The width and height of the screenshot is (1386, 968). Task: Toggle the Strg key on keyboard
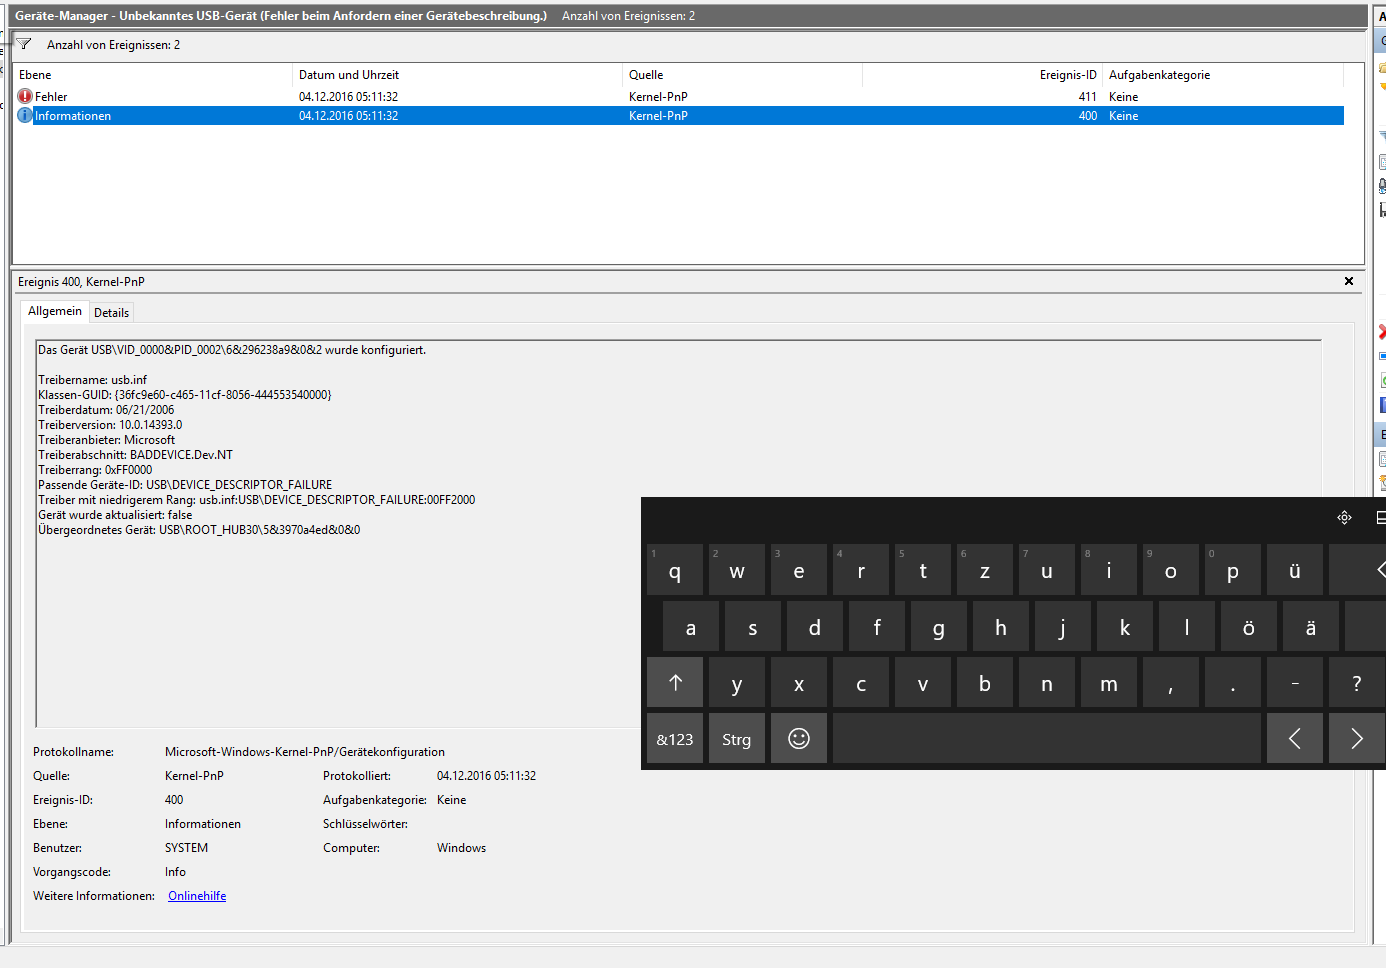pyautogui.click(x=737, y=739)
